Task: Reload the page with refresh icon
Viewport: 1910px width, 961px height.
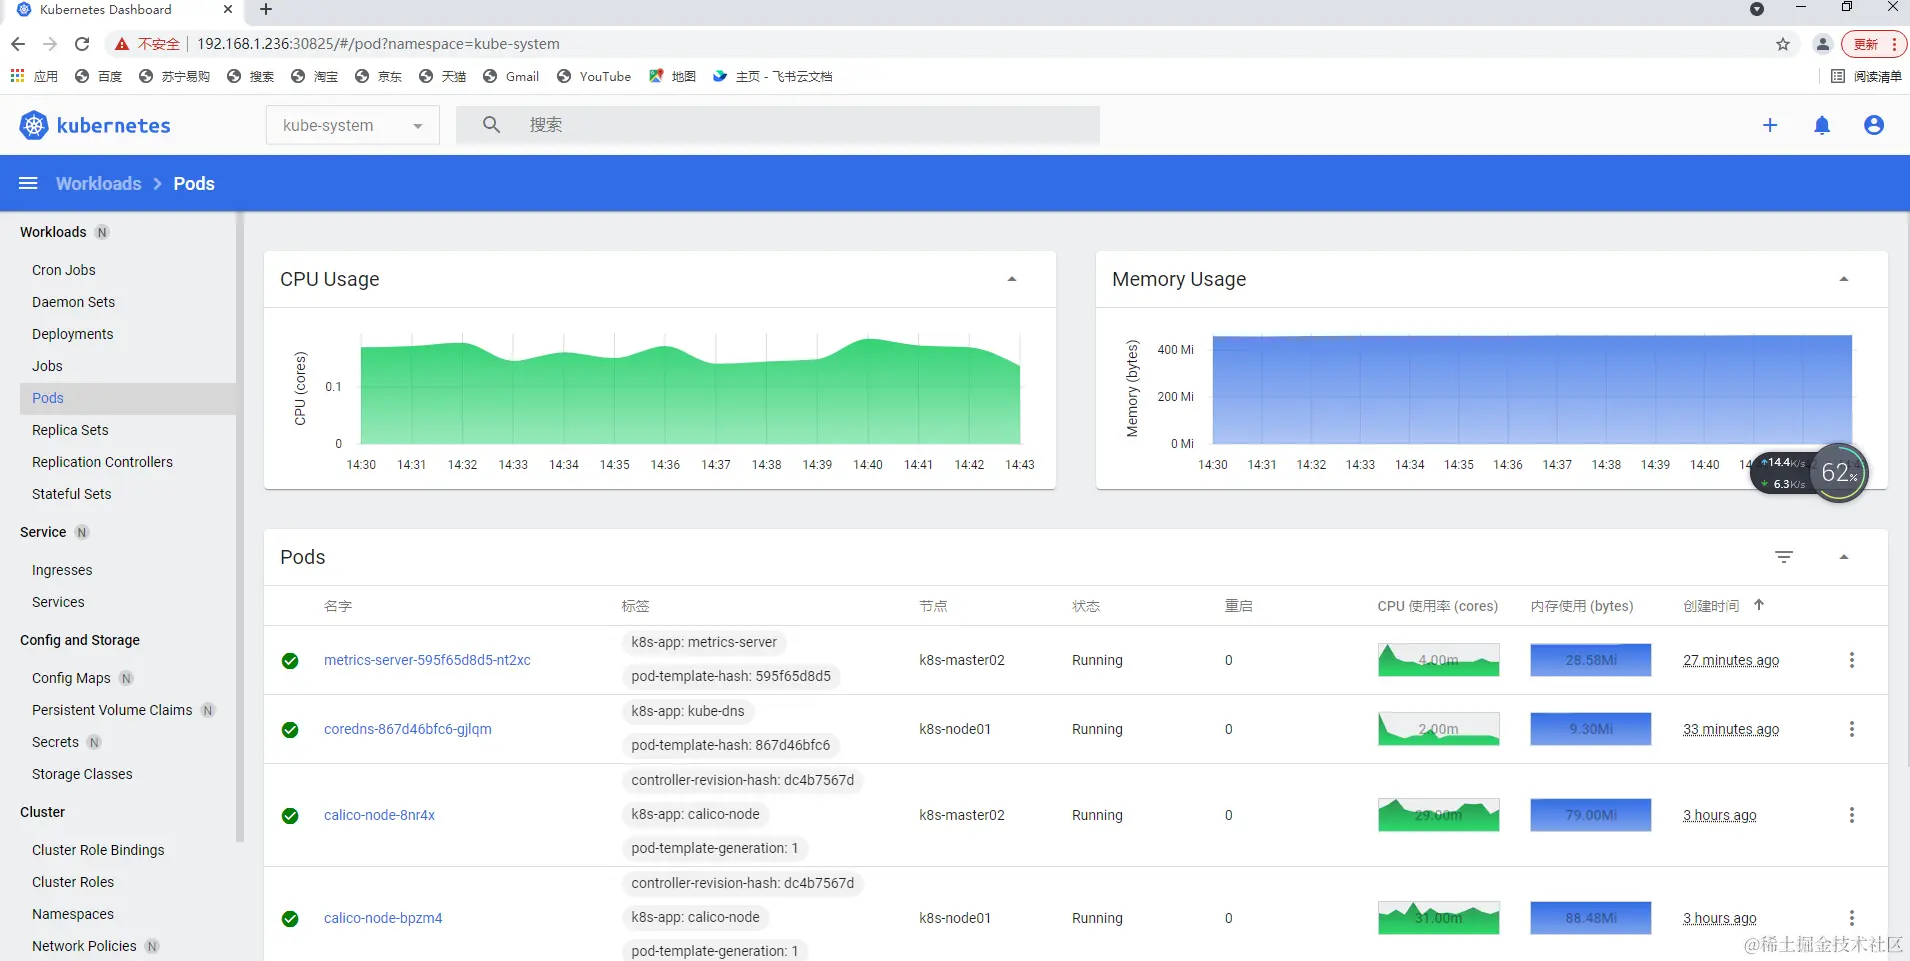Action: (82, 44)
